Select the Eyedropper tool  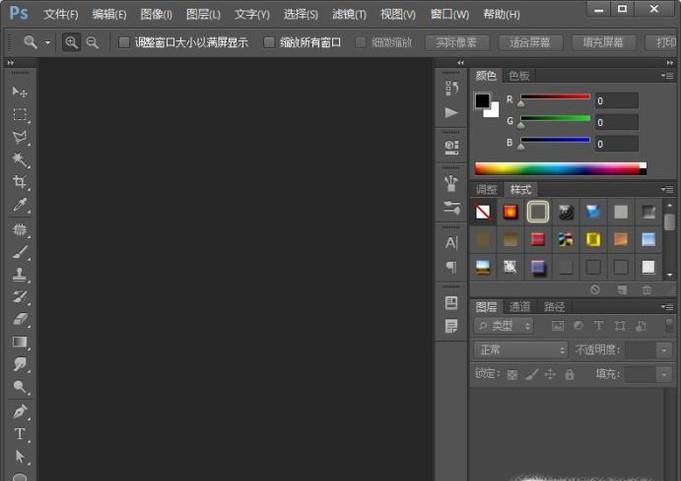20,204
